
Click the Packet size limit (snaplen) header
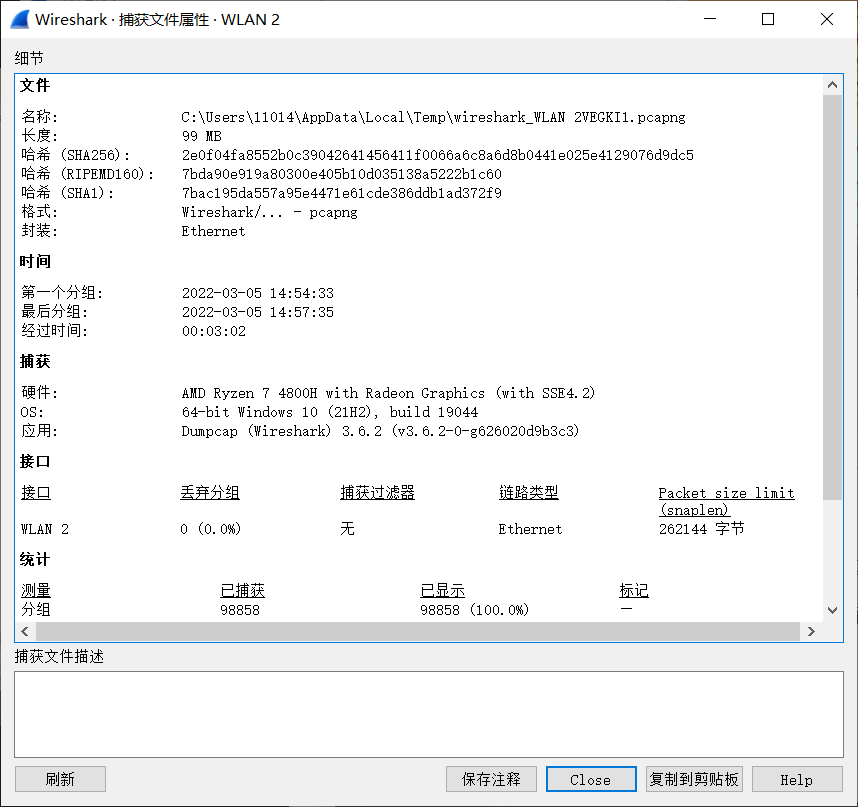(x=726, y=501)
